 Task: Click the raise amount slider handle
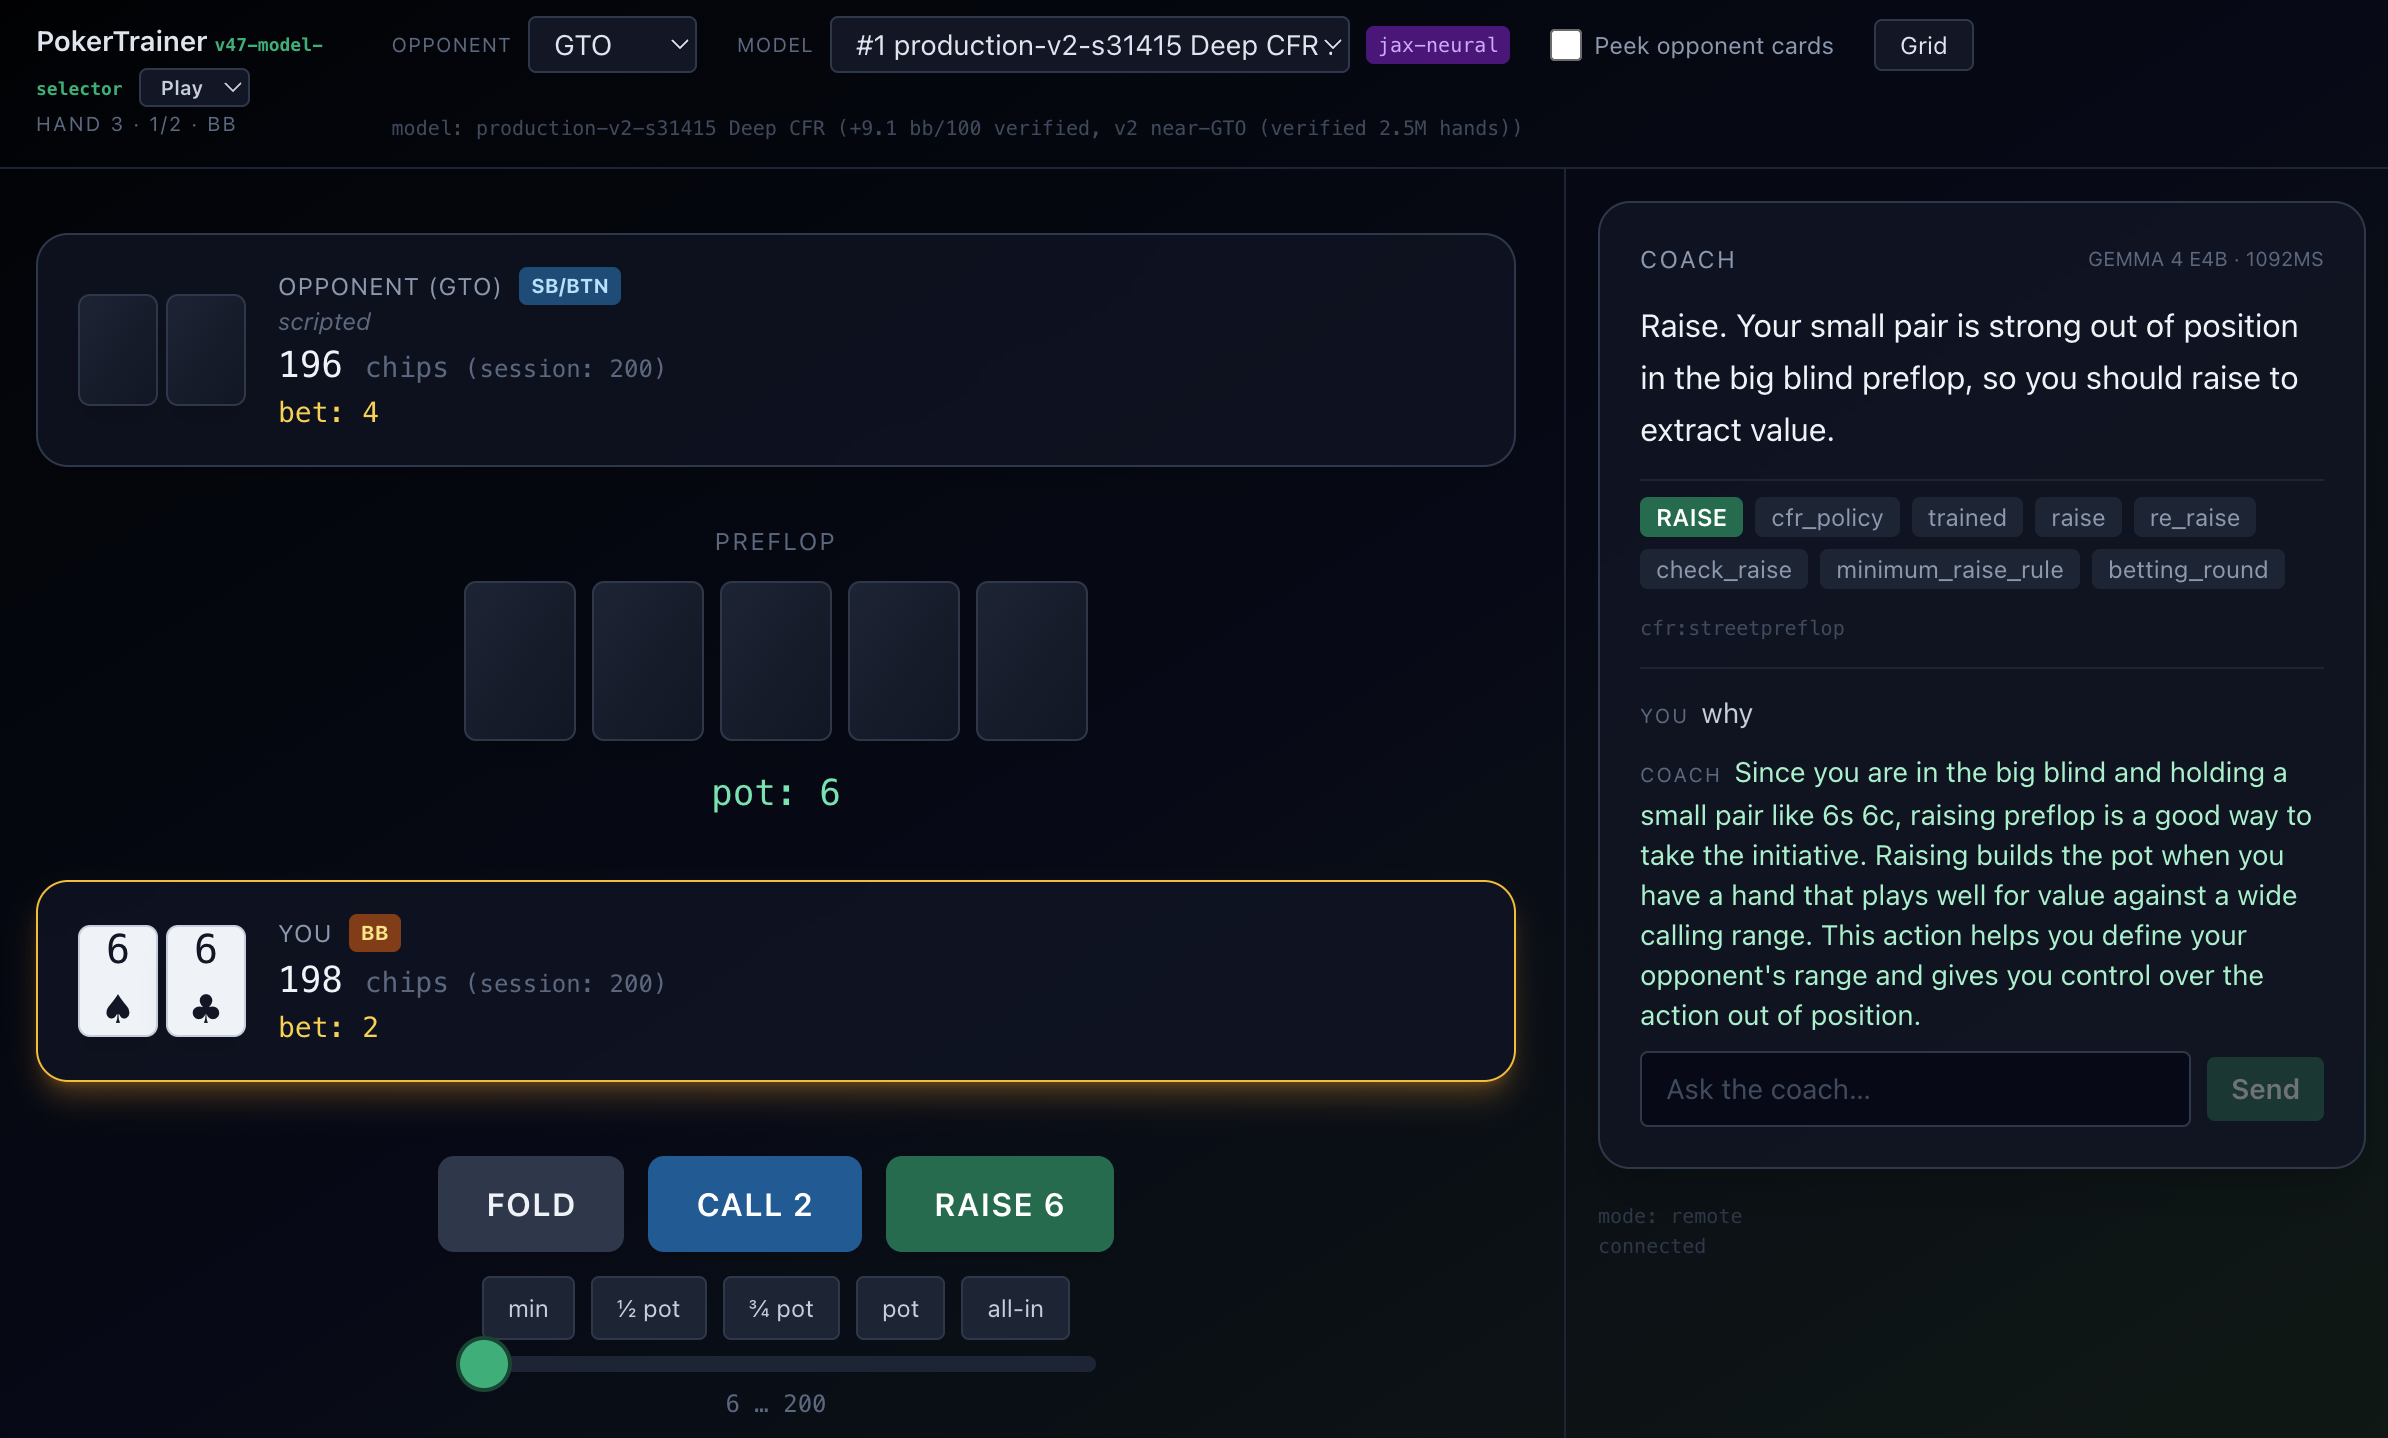tap(484, 1364)
